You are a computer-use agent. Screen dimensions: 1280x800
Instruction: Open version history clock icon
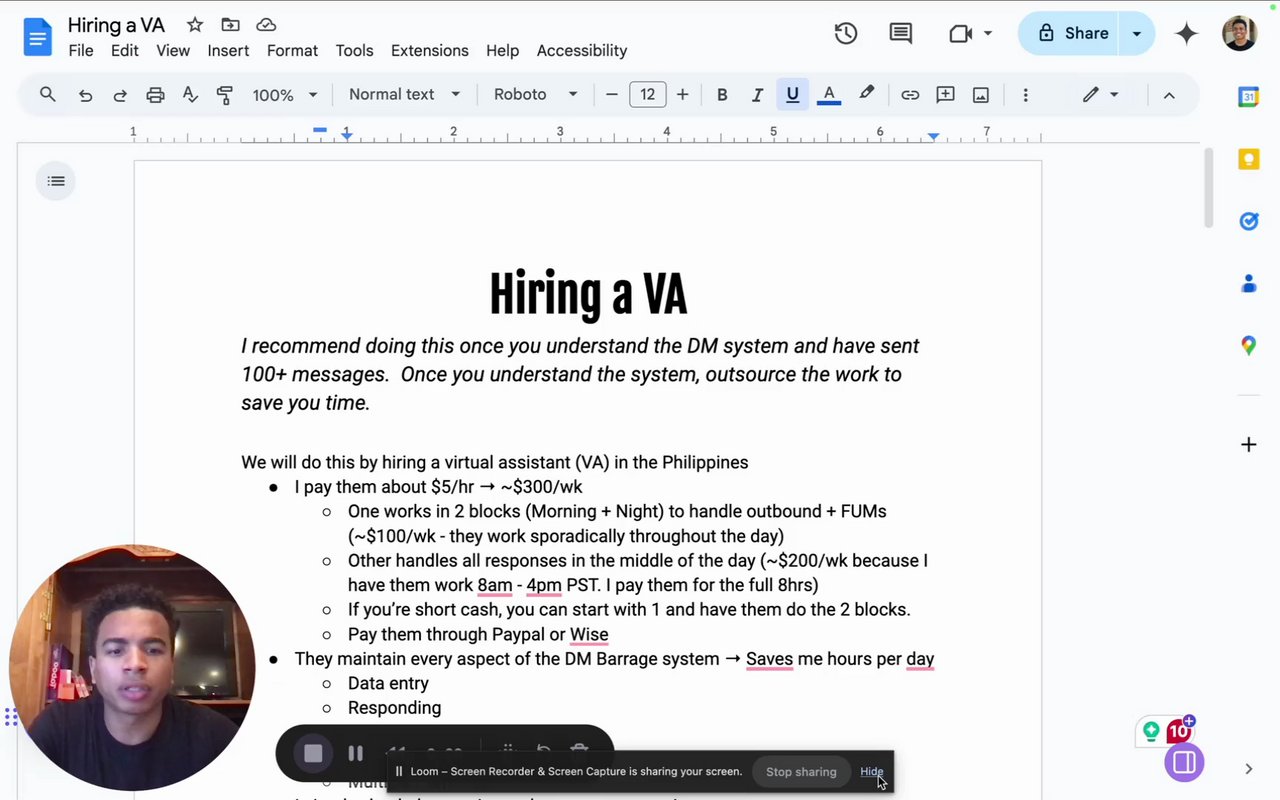point(846,33)
